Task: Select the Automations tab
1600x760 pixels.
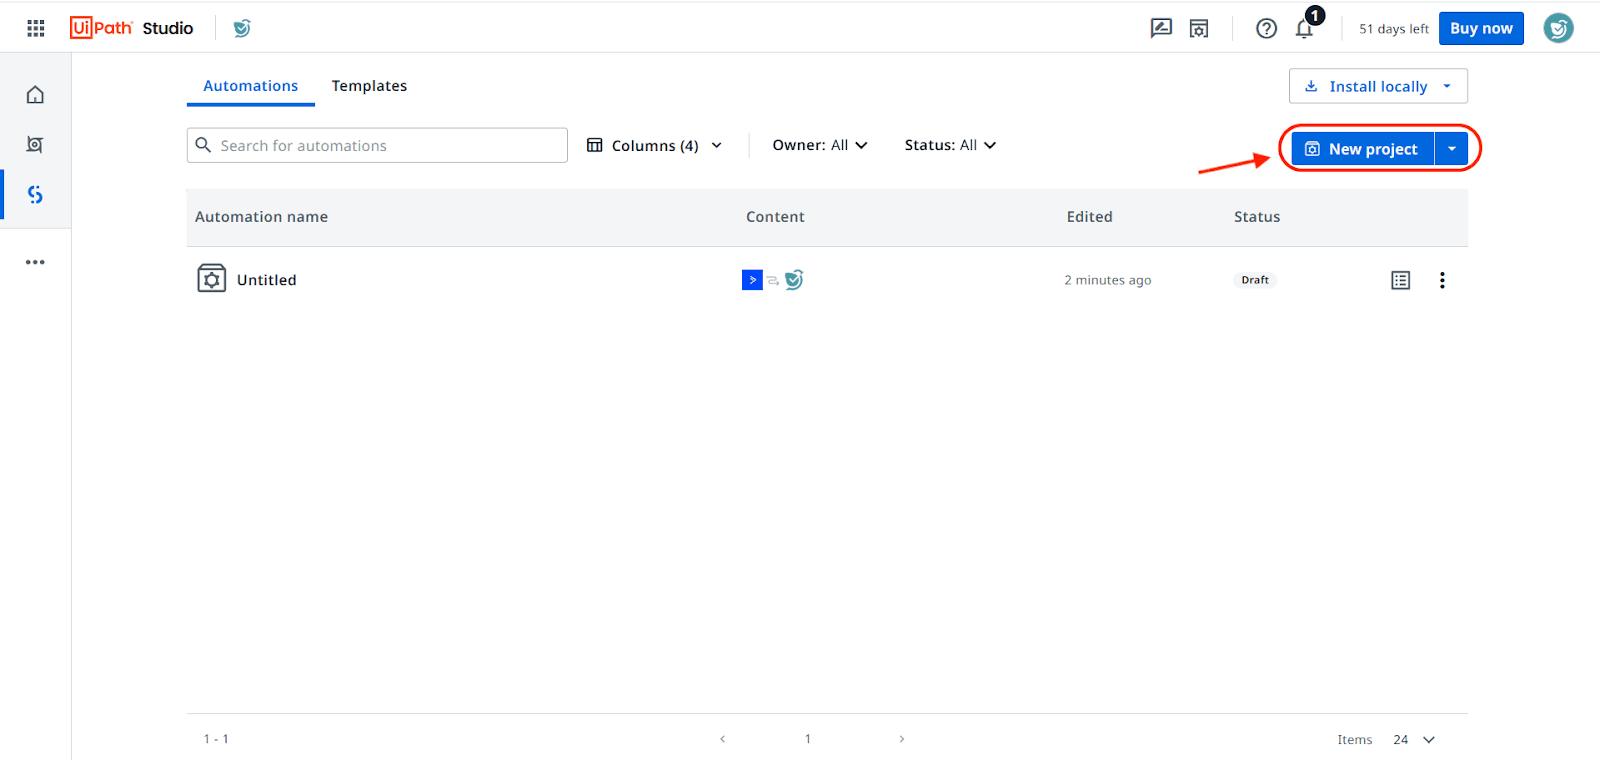Action: point(250,86)
